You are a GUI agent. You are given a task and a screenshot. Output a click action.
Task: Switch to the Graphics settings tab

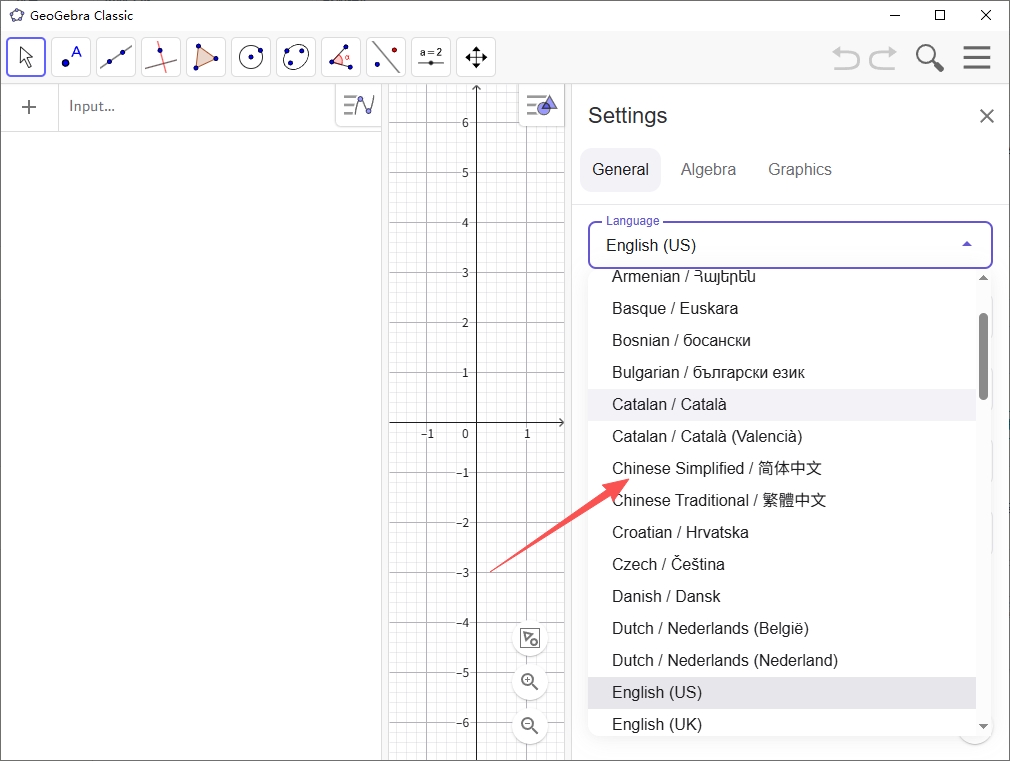(x=799, y=169)
